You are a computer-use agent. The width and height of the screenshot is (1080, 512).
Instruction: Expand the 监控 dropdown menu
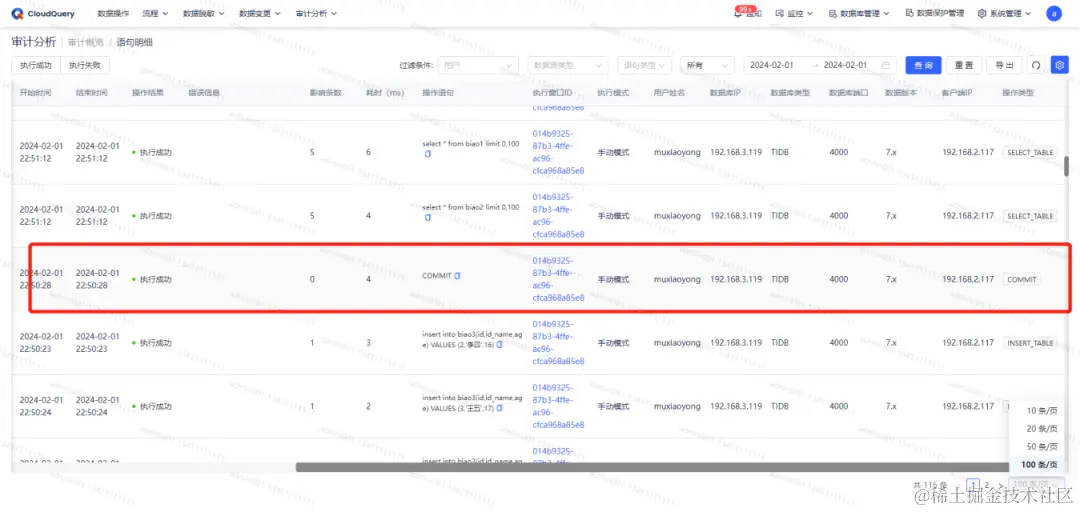[794, 13]
